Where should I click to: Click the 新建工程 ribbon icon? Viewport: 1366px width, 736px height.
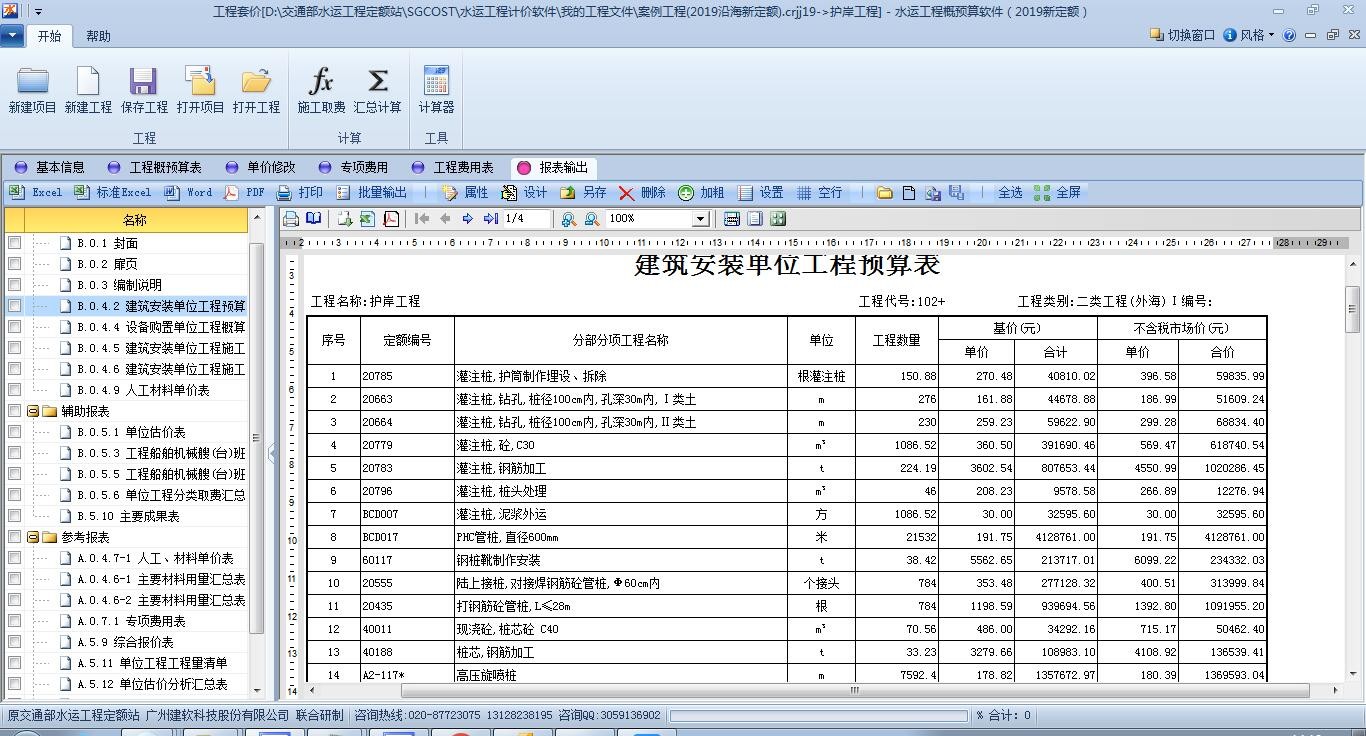(x=88, y=90)
